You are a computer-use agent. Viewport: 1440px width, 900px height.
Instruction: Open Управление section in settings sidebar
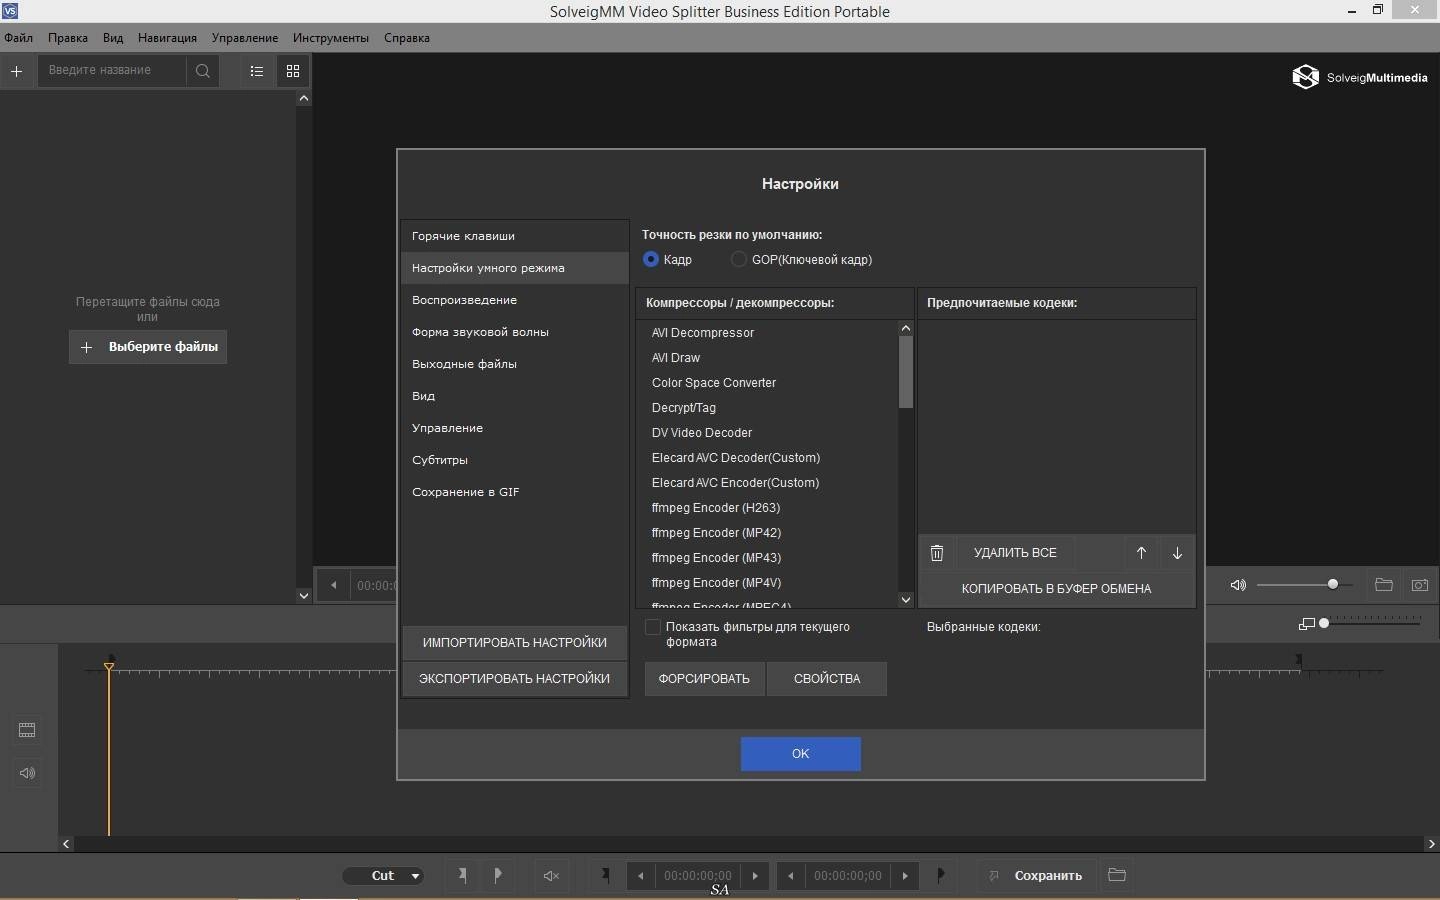(x=514, y=428)
